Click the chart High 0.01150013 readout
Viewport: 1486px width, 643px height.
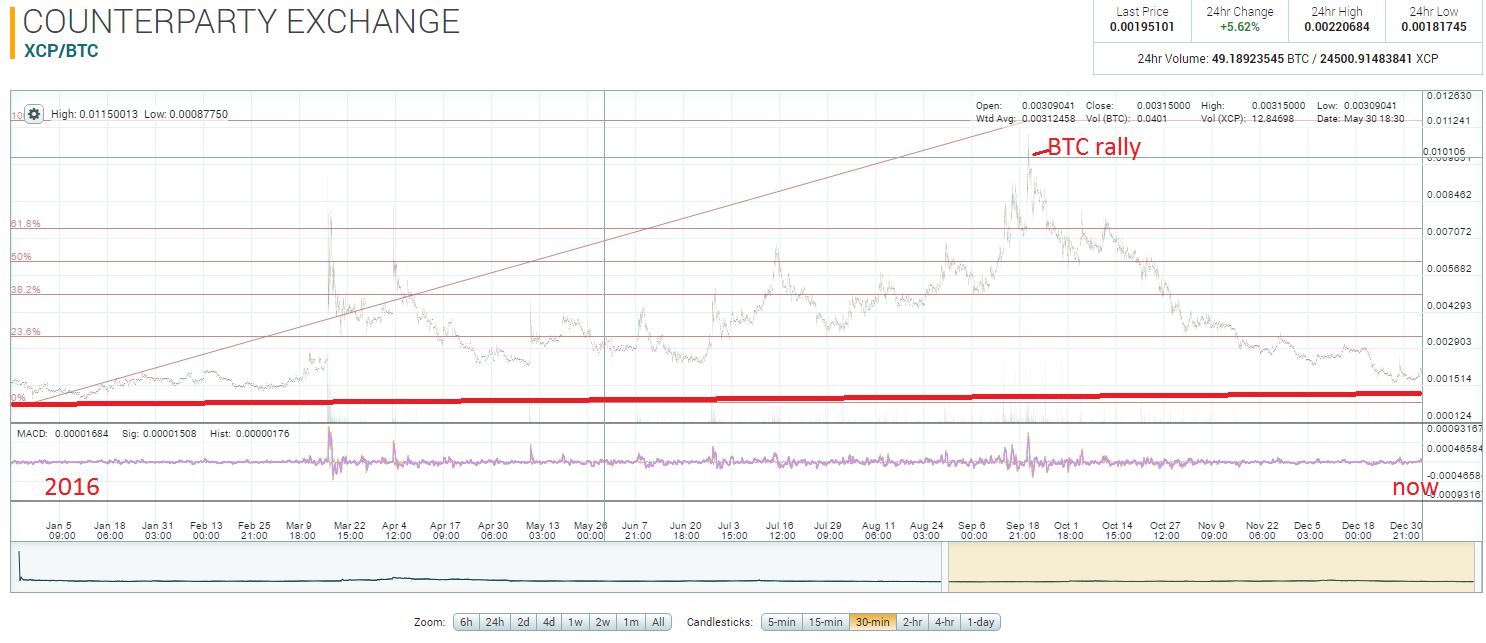point(95,114)
